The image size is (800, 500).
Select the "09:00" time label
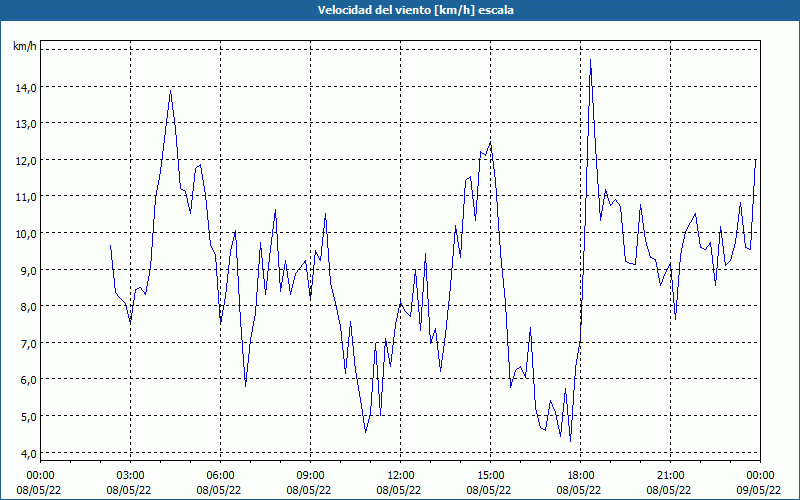(310, 476)
